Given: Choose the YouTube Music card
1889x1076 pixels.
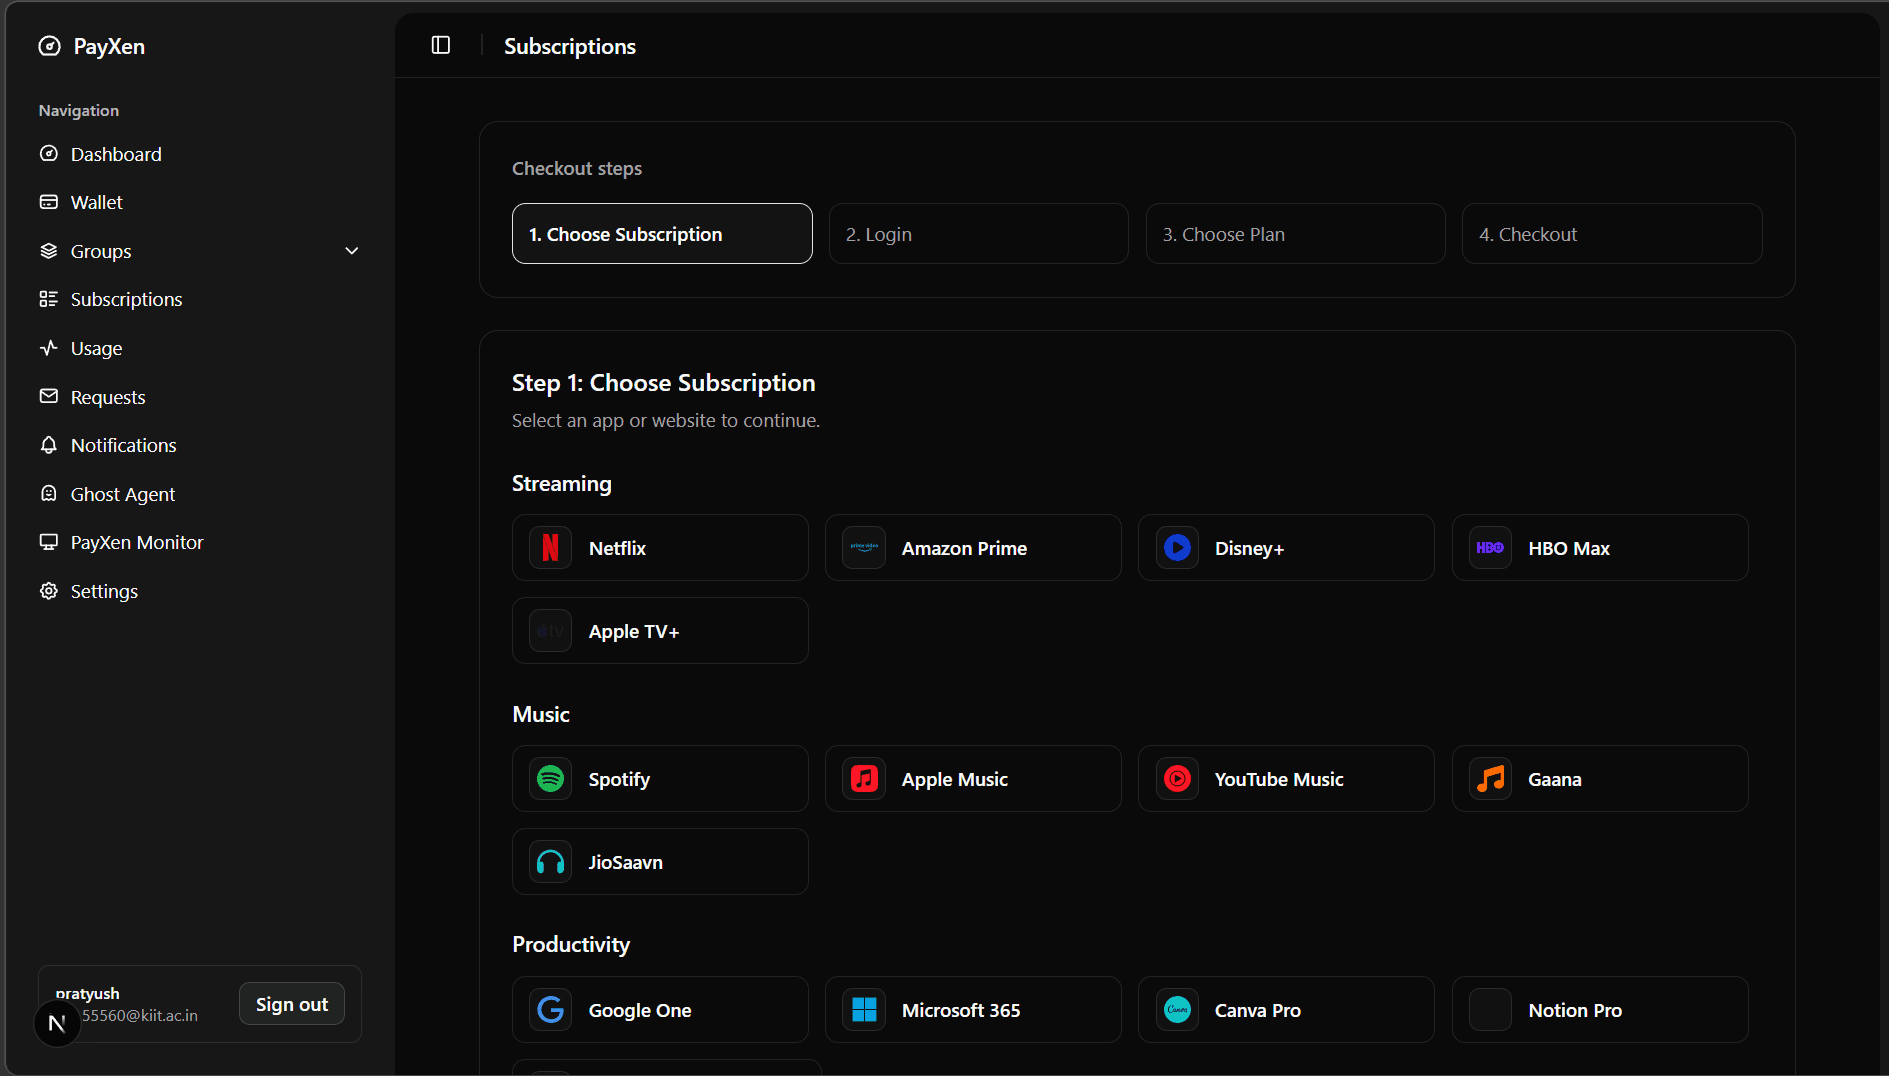Looking at the screenshot, I should (1286, 779).
